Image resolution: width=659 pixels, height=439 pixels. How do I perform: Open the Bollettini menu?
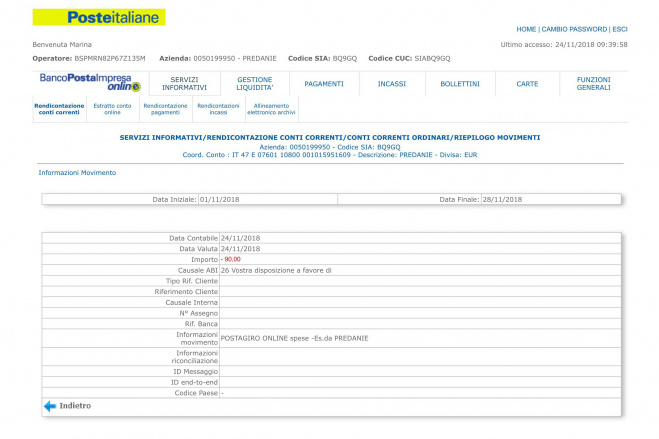tap(459, 84)
